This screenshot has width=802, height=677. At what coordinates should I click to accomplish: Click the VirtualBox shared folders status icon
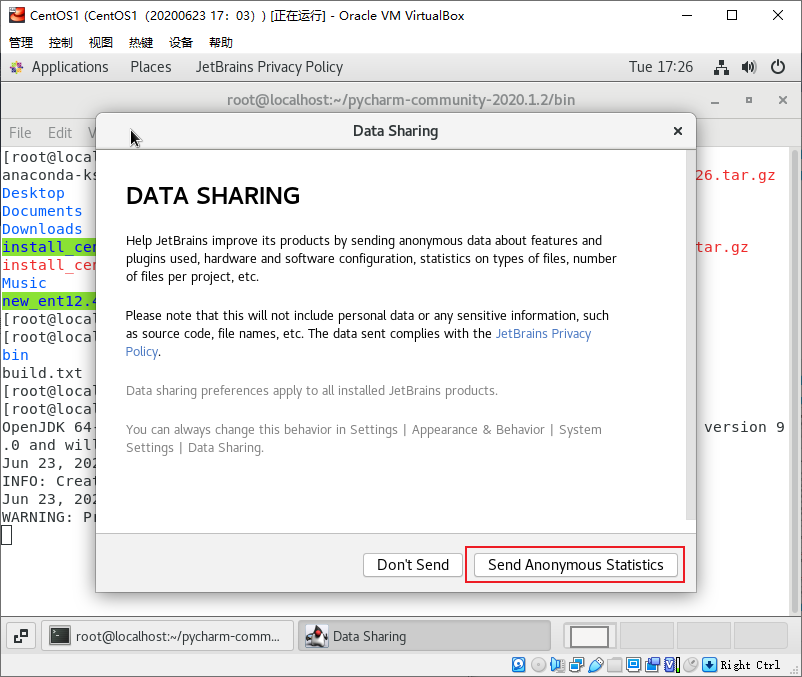[x=614, y=665]
